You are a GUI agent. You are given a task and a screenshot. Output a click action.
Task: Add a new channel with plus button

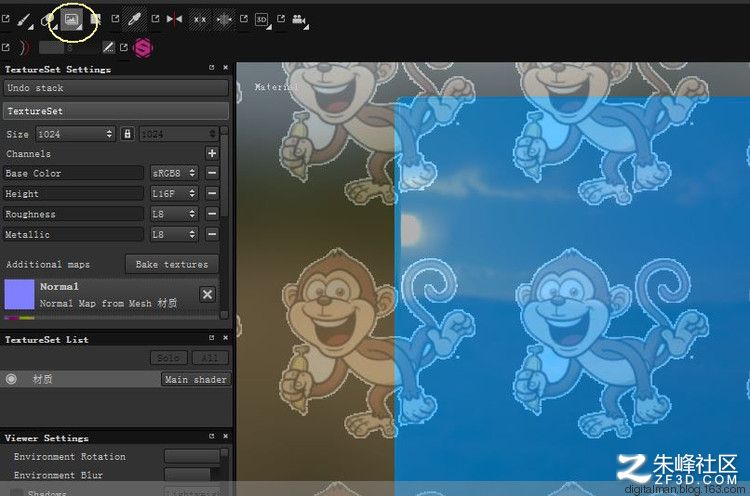tap(212, 153)
